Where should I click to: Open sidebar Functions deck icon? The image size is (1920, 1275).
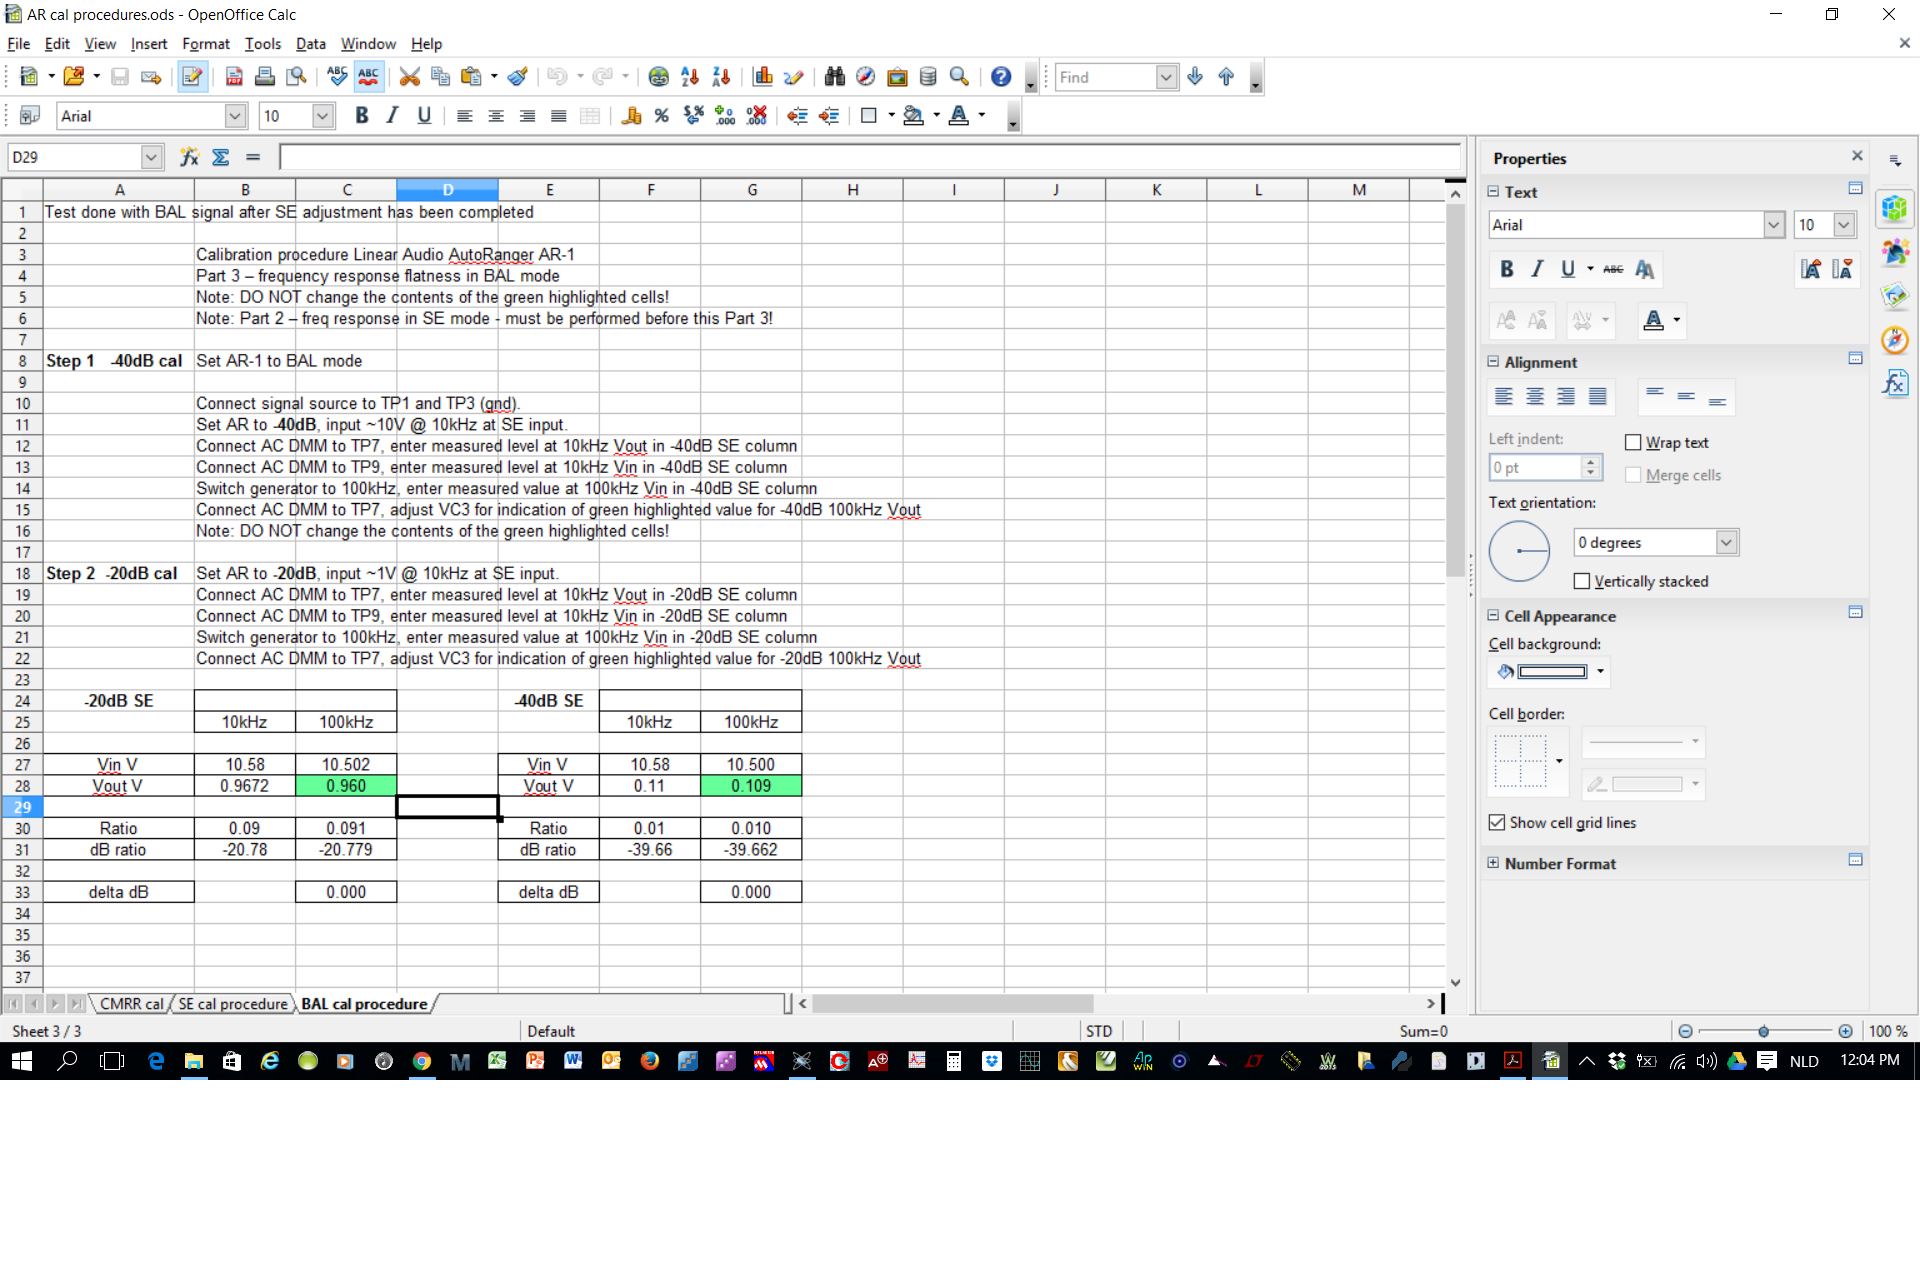[x=1895, y=383]
